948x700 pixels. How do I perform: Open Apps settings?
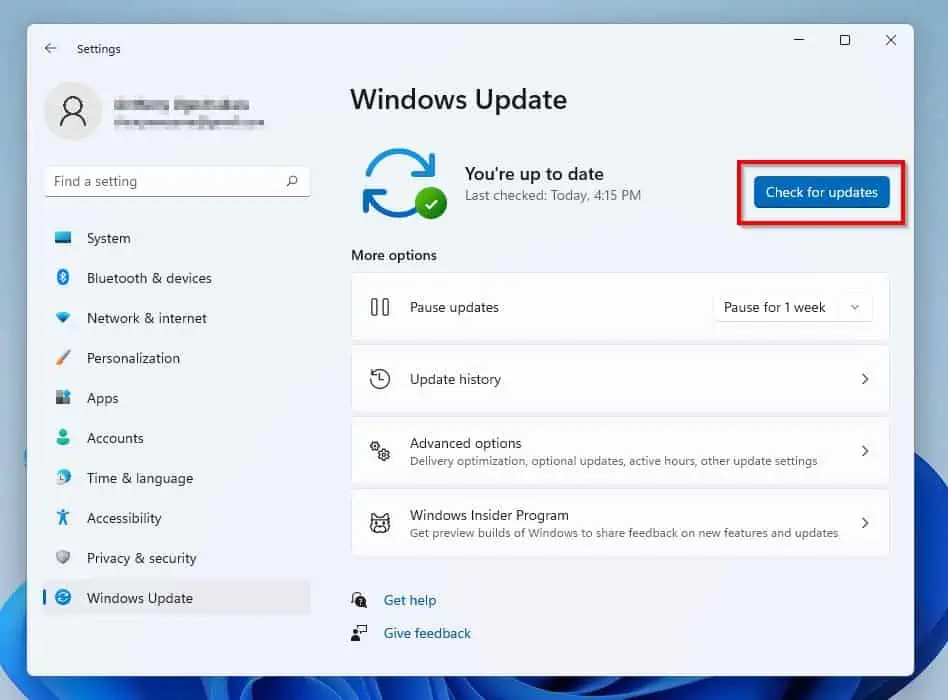pyautogui.click(x=177, y=398)
